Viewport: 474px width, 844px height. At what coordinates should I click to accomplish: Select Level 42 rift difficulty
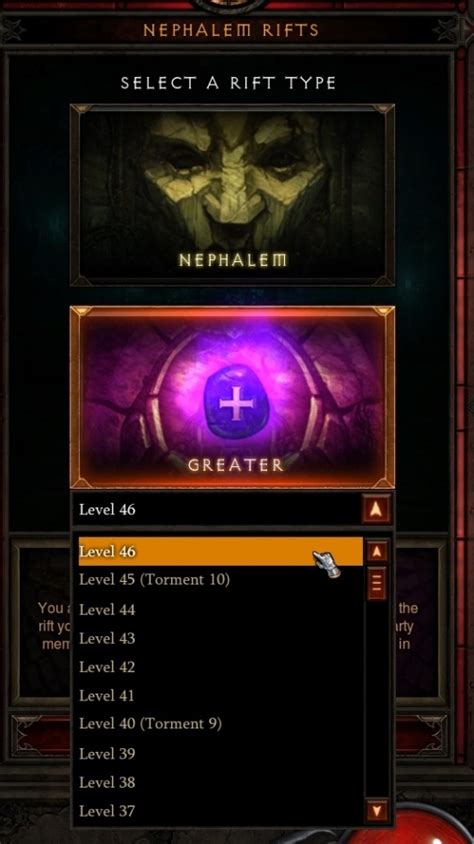tap(221, 667)
